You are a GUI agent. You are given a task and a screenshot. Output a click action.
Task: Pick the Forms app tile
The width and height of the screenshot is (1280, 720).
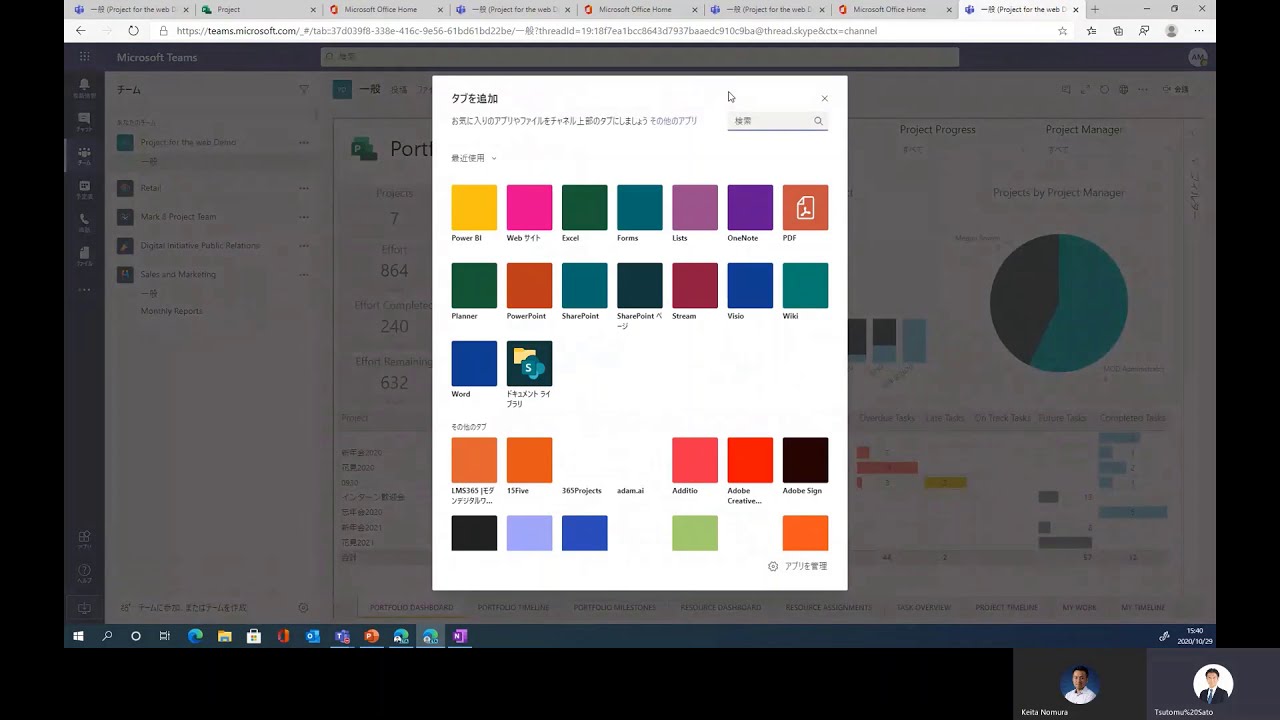pos(639,208)
